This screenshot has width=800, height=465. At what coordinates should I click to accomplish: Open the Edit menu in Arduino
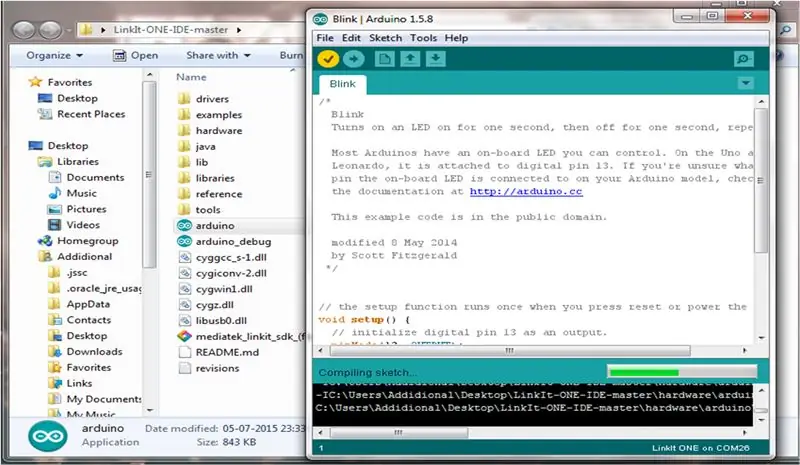(x=351, y=38)
